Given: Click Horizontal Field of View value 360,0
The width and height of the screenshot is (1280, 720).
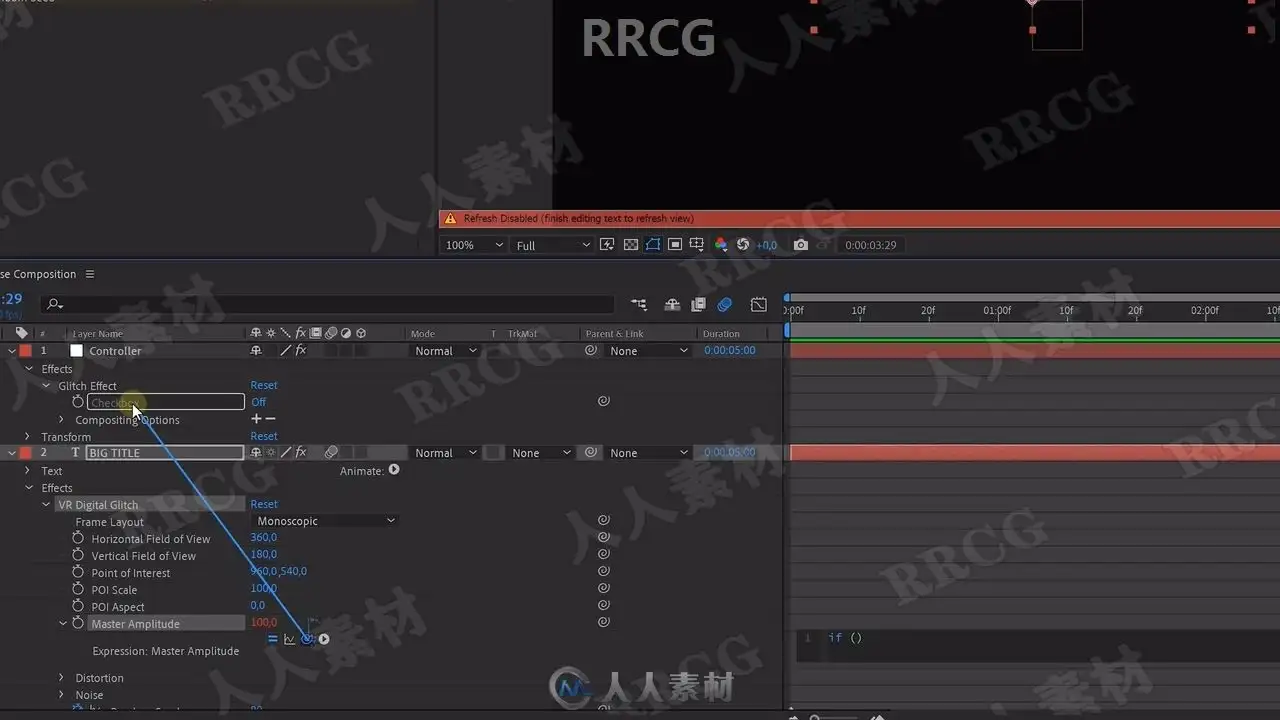Looking at the screenshot, I should click(x=264, y=538).
